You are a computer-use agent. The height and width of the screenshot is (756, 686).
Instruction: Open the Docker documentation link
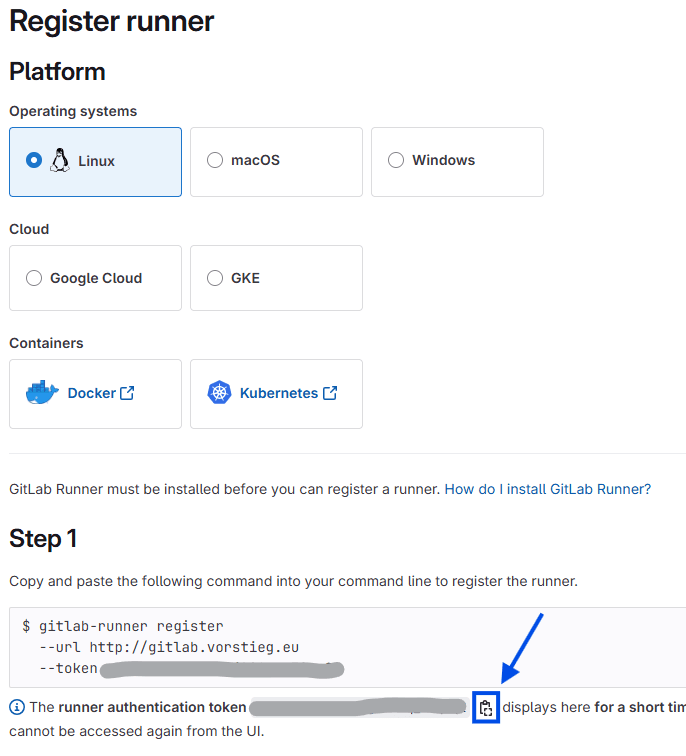(101, 393)
